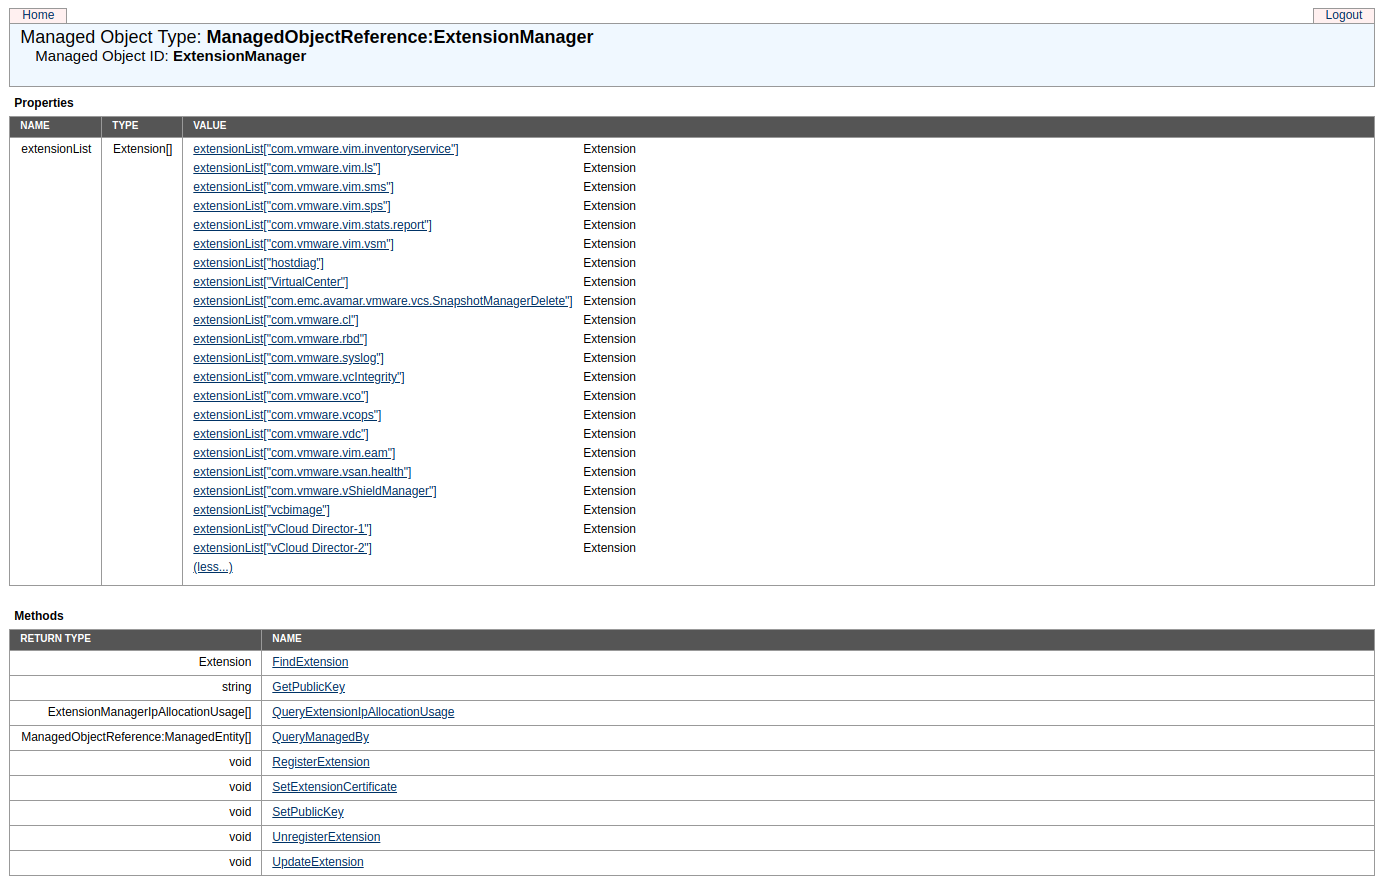The height and width of the screenshot is (882, 1381).
Task: Open the com.vmware.vsan.health extension
Action: tap(302, 472)
